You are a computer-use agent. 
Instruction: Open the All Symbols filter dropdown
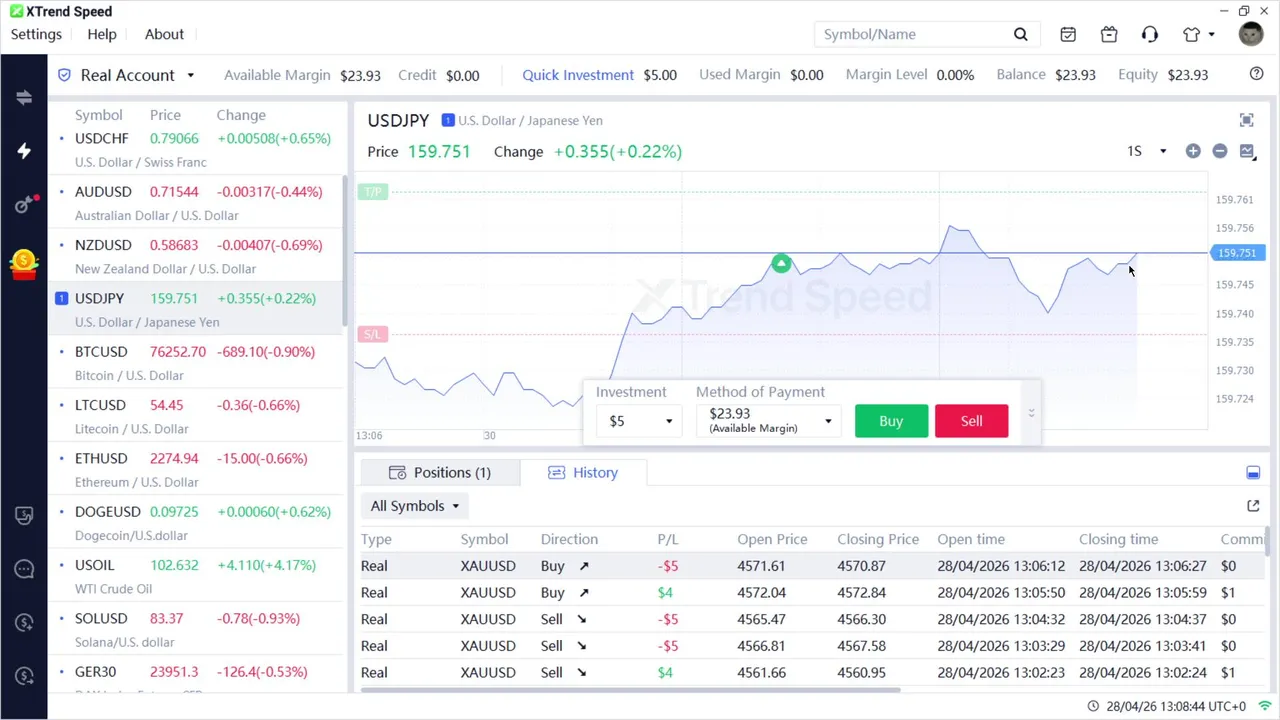pos(415,506)
